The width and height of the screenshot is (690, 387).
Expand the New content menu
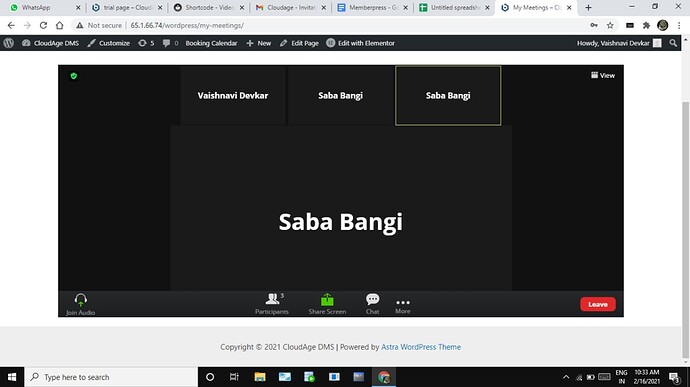pos(259,43)
